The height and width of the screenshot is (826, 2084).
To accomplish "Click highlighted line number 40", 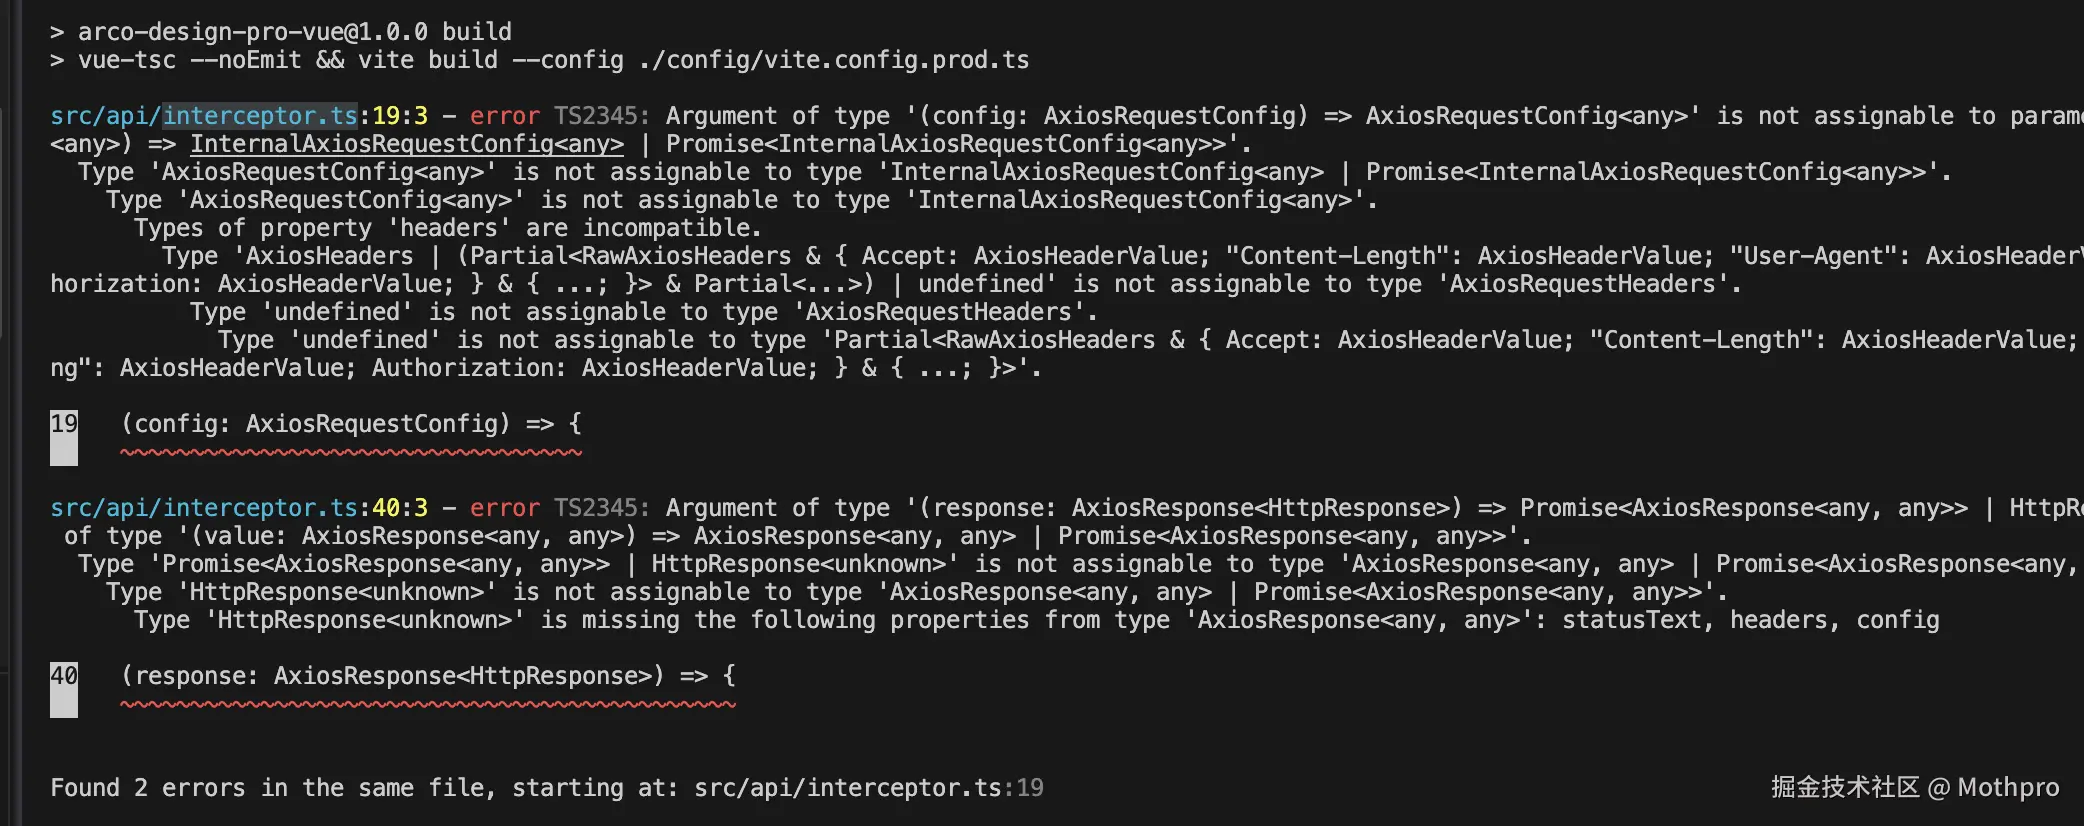I will tap(64, 676).
